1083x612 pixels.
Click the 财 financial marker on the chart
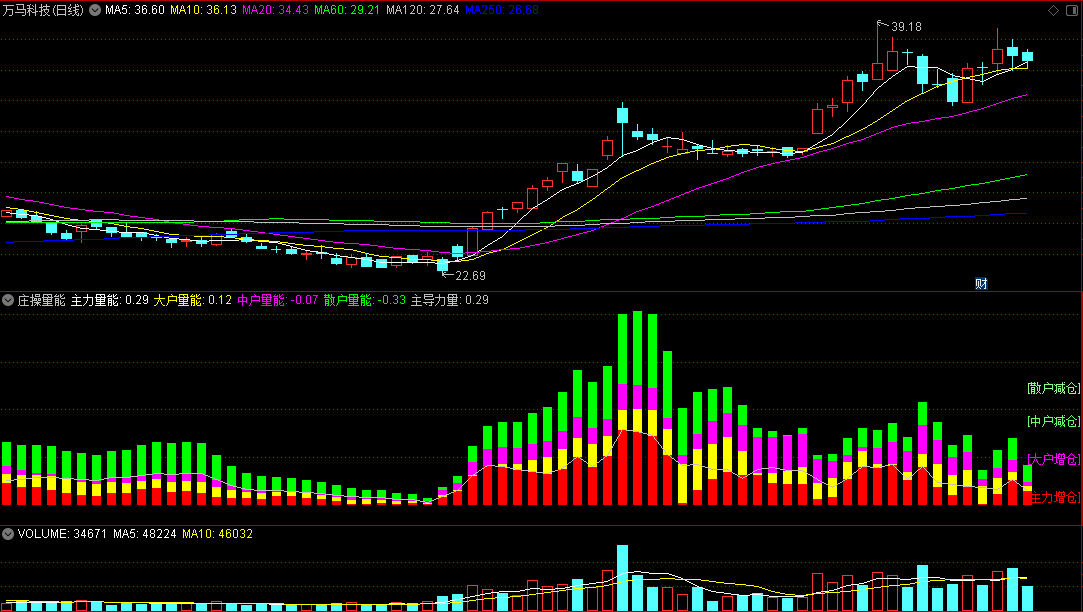981,284
